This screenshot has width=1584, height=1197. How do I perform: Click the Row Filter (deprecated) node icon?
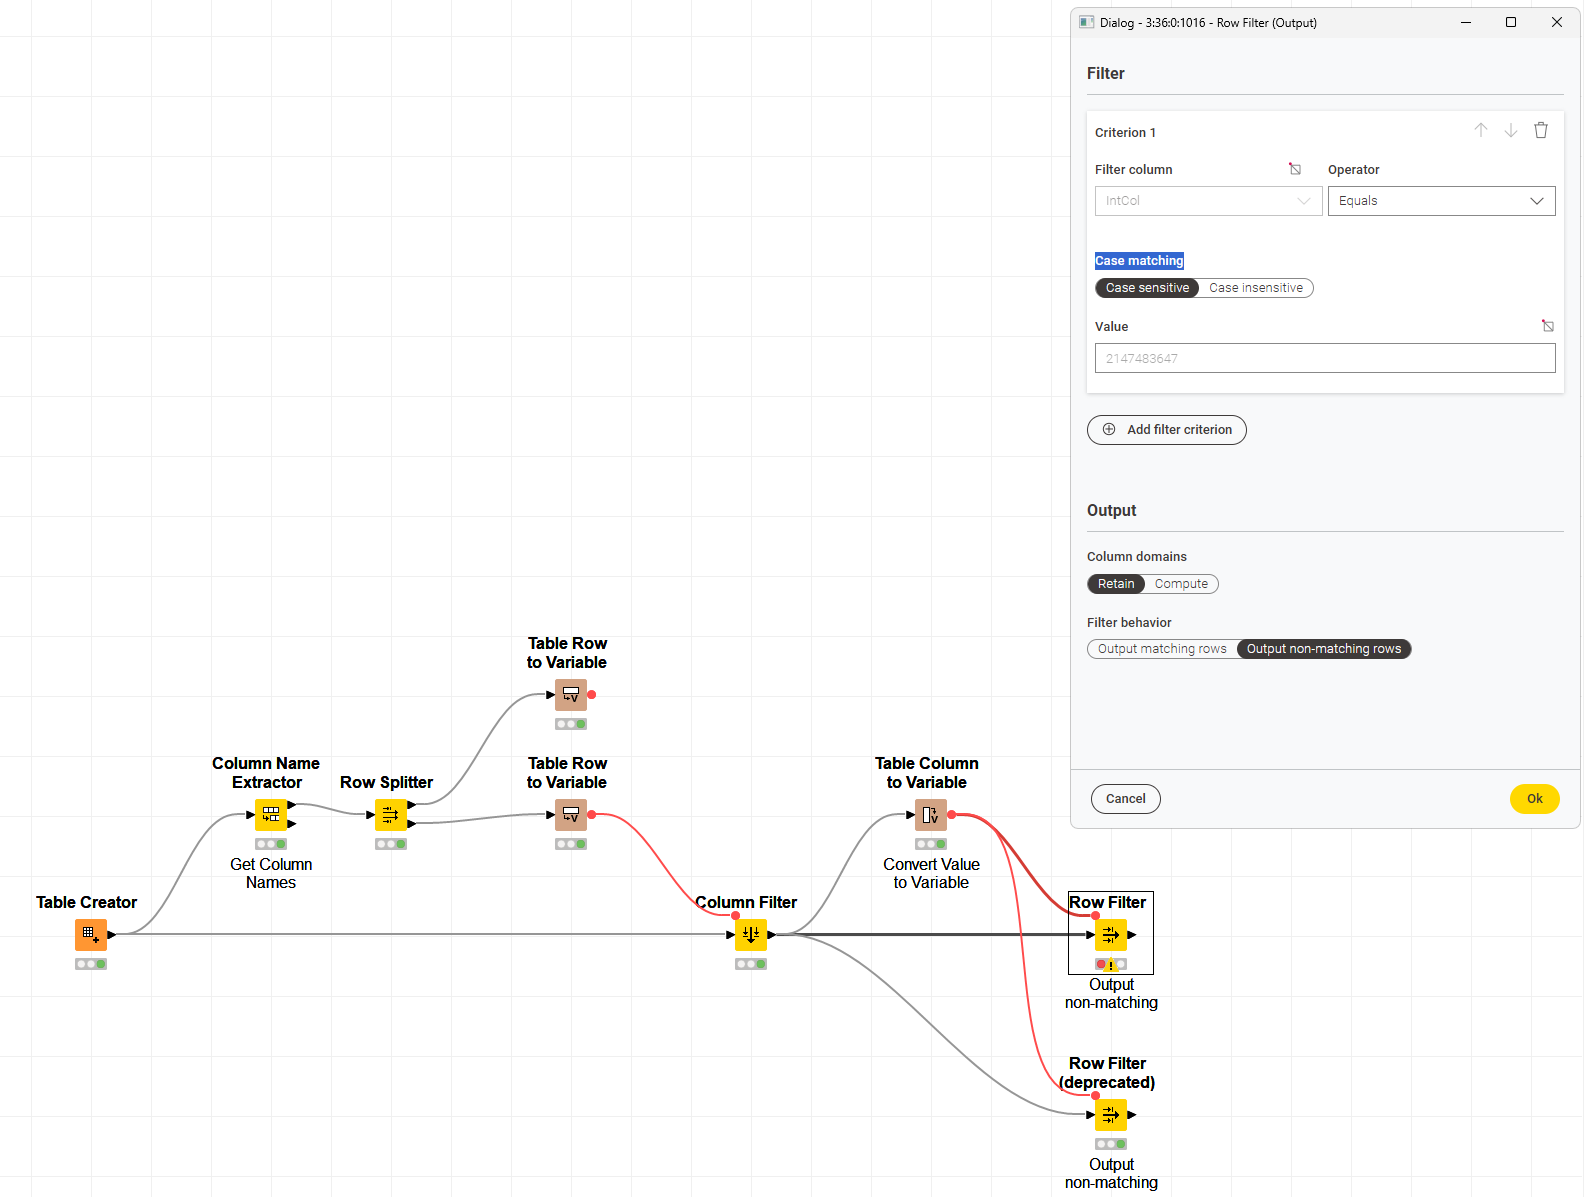[1110, 1115]
